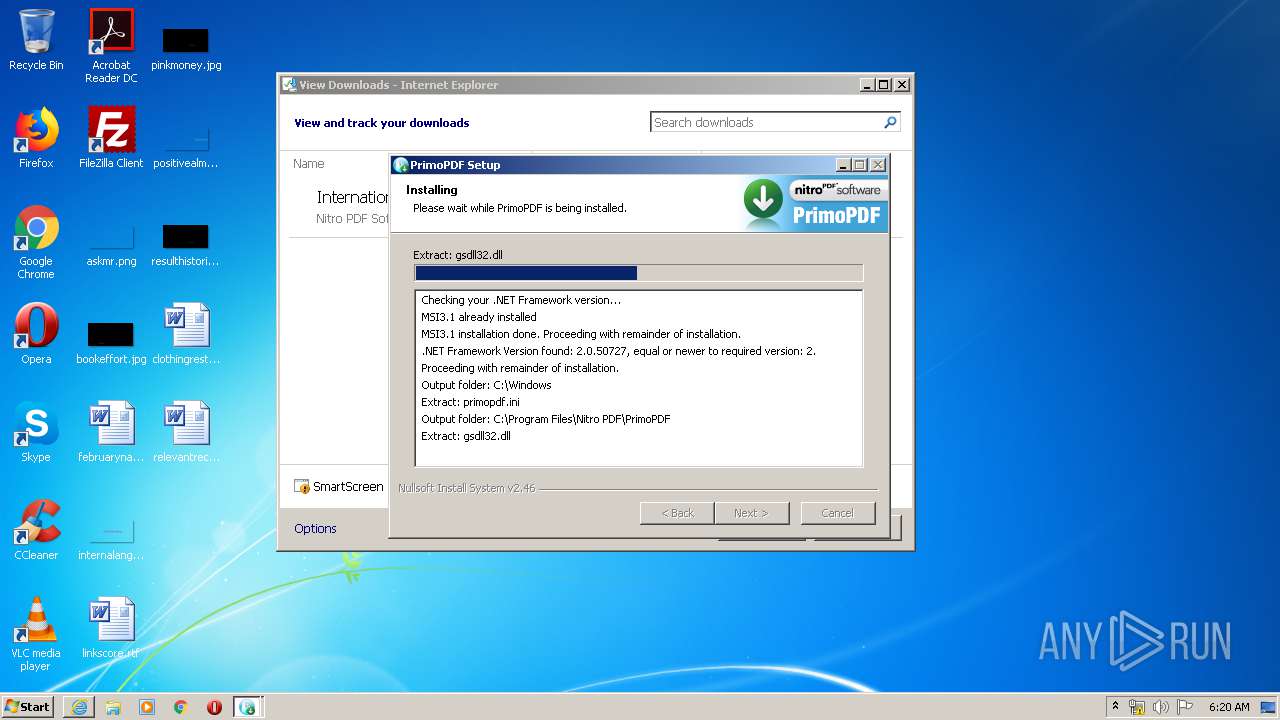This screenshot has height=720, width=1280.
Task: Select the clothingrest Word document
Action: pos(186,334)
